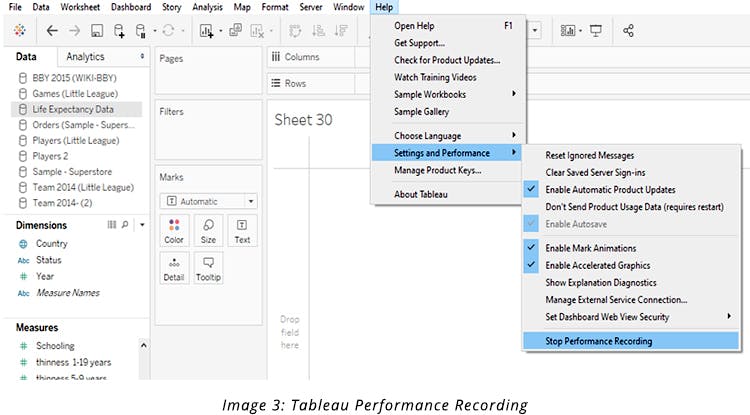Click the Save icon in toolbar
The image size is (750, 415).
pyautogui.click(x=97, y=31)
